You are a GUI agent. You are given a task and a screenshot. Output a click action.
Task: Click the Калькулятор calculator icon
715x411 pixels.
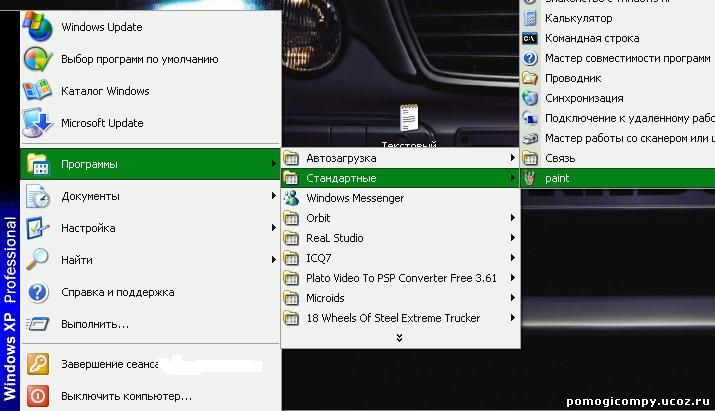[x=530, y=18]
